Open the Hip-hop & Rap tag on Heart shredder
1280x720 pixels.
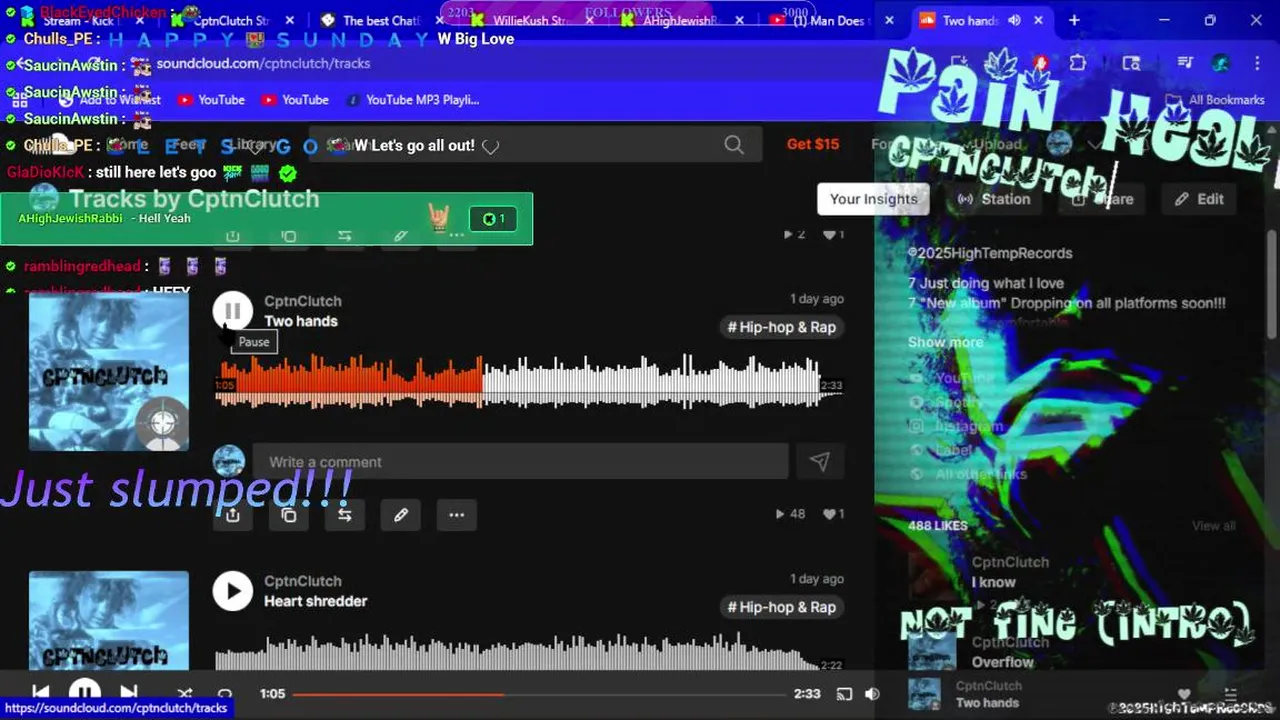[782, 607]
